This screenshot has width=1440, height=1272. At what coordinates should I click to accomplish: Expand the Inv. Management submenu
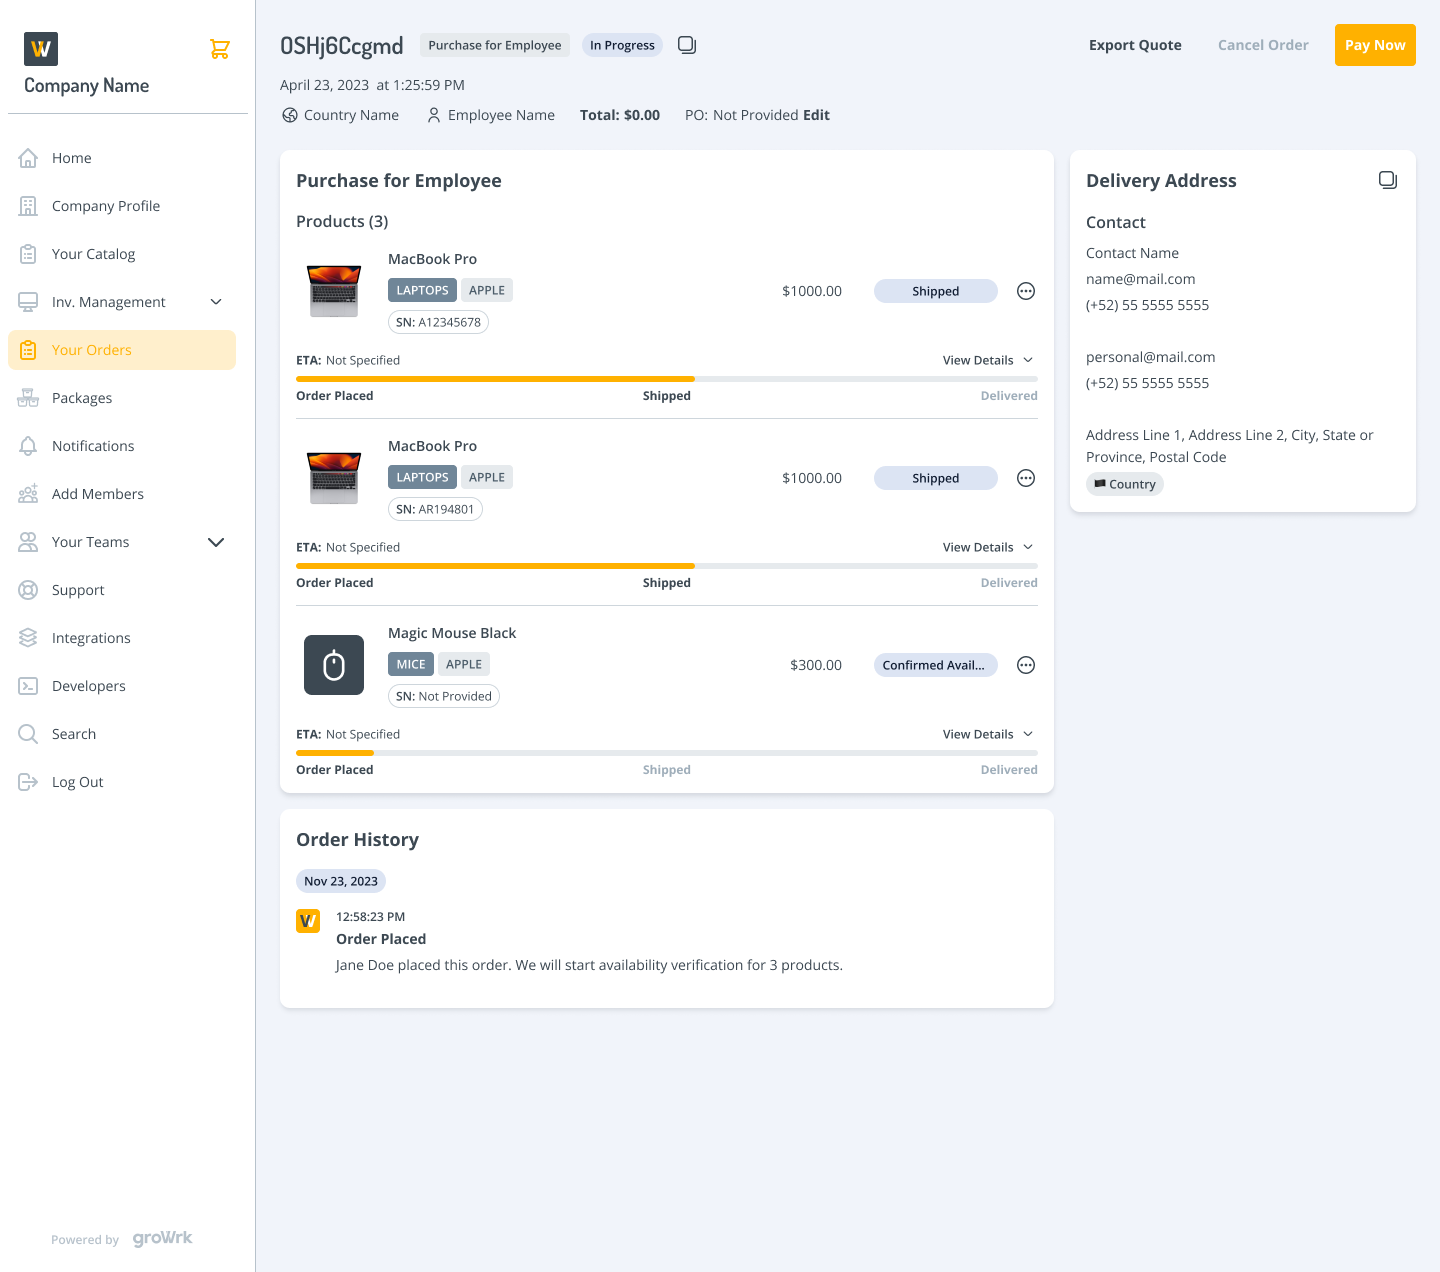coord(216,302)
